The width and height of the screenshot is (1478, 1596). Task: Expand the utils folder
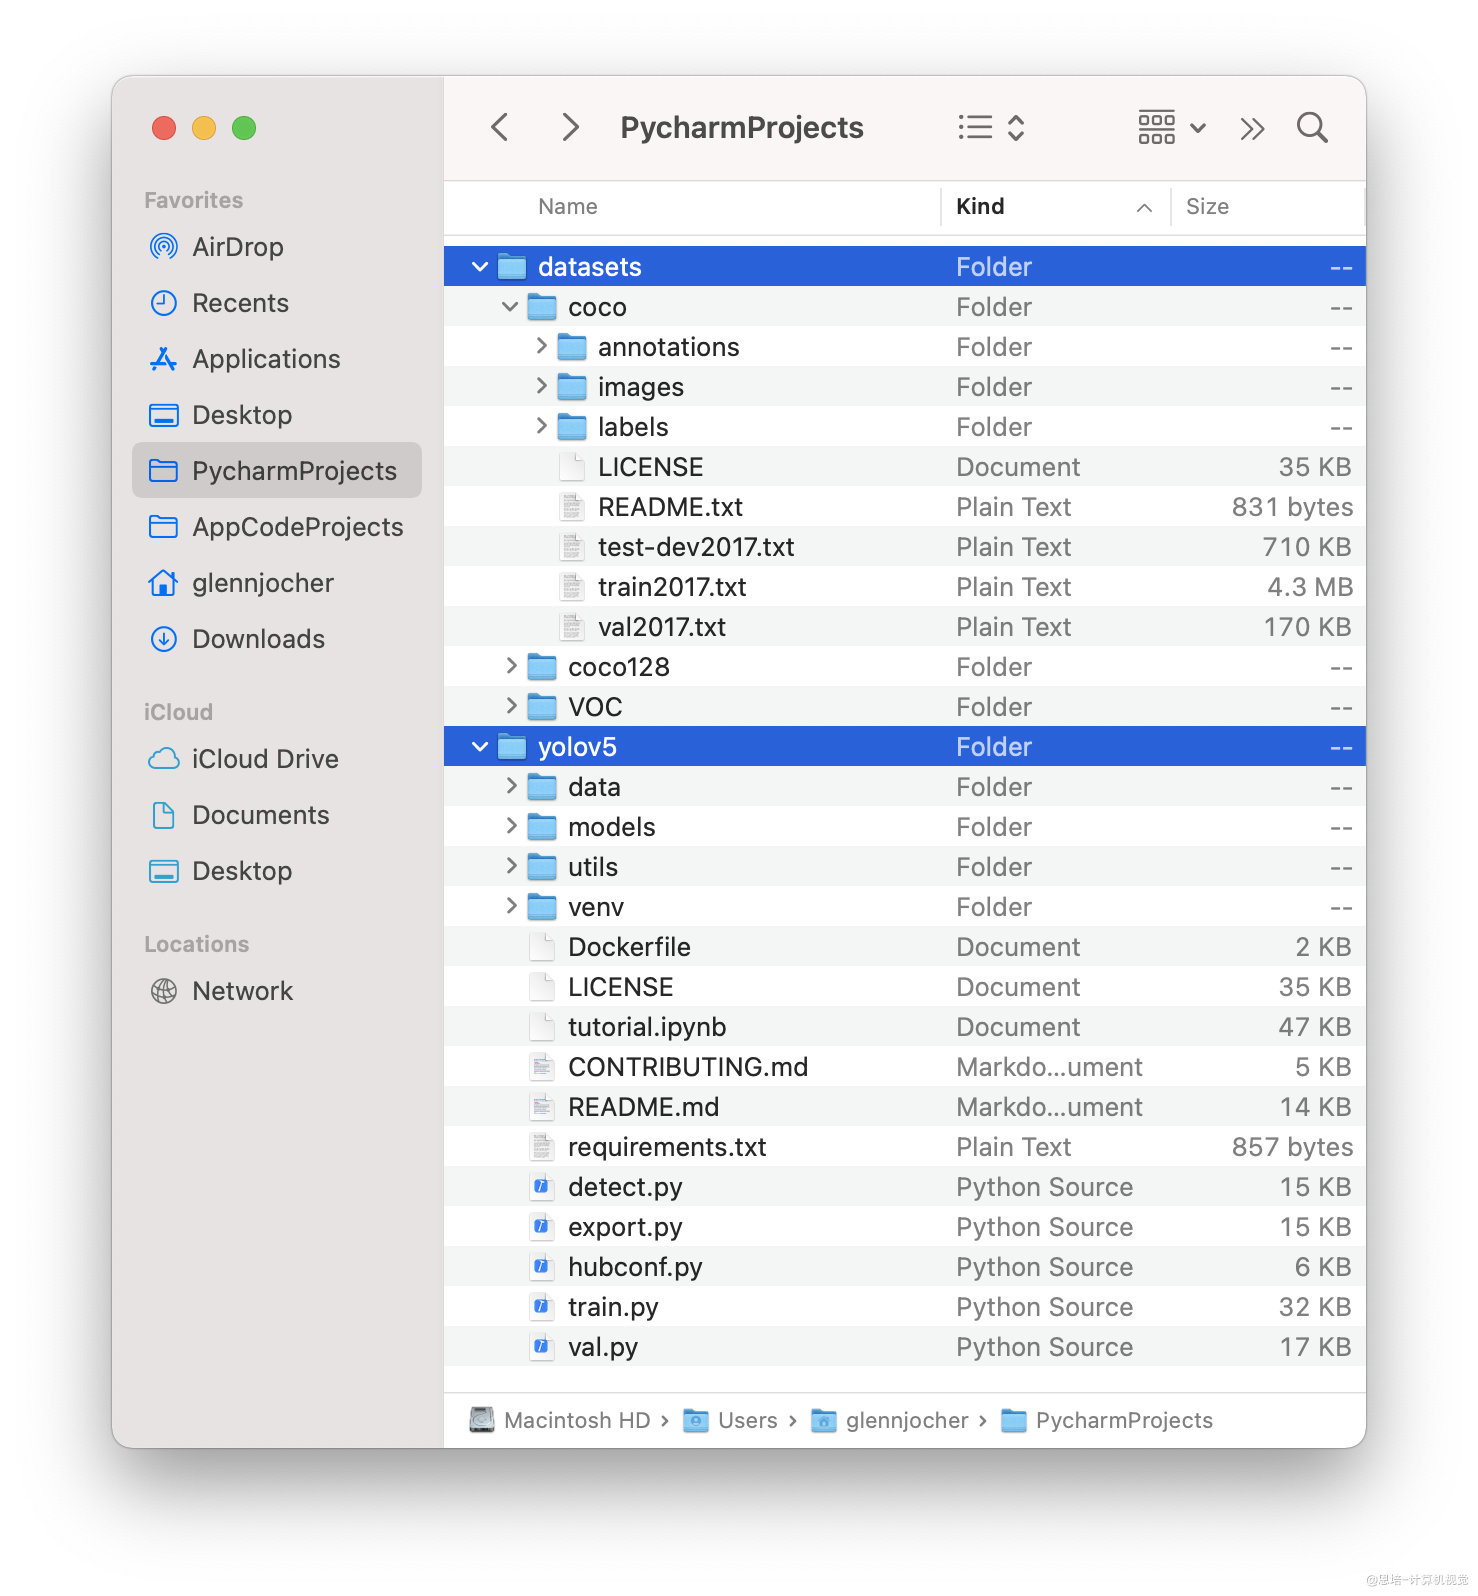511,866
